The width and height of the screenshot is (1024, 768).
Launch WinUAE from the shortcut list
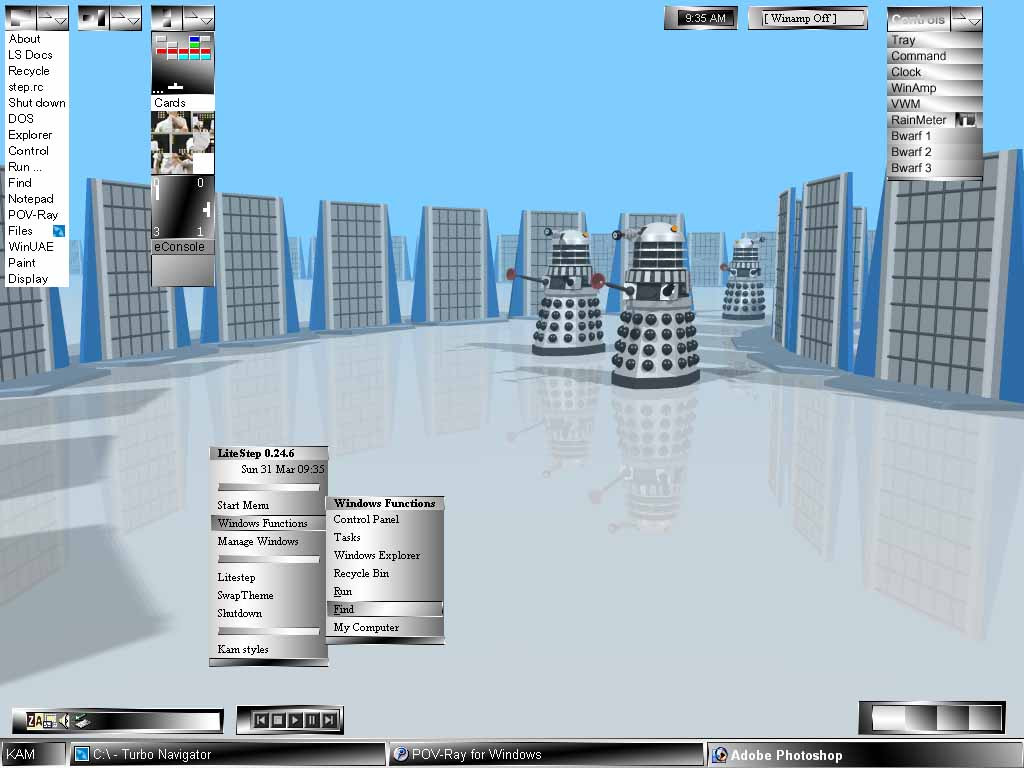pos(37,247)
